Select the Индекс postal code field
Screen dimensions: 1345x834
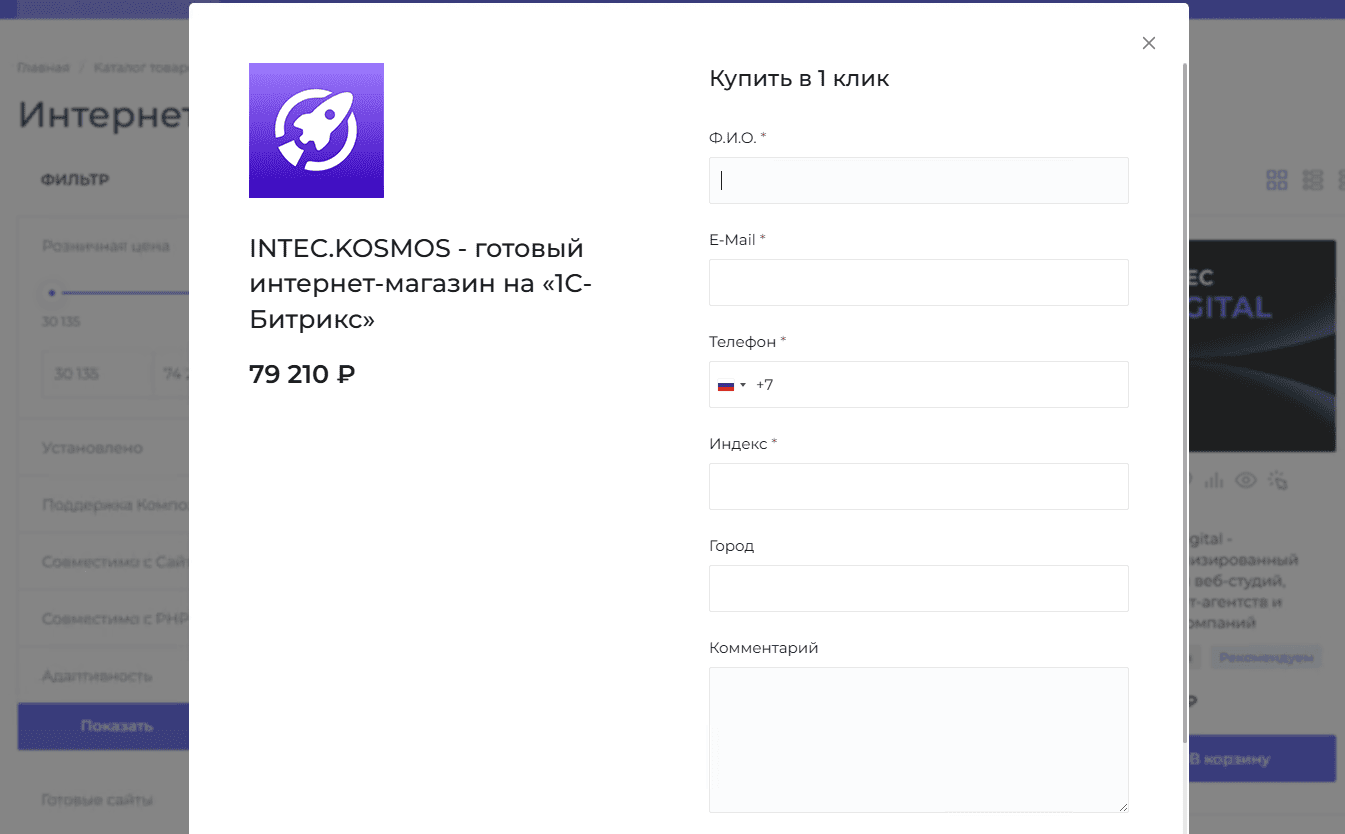point(918,486)
